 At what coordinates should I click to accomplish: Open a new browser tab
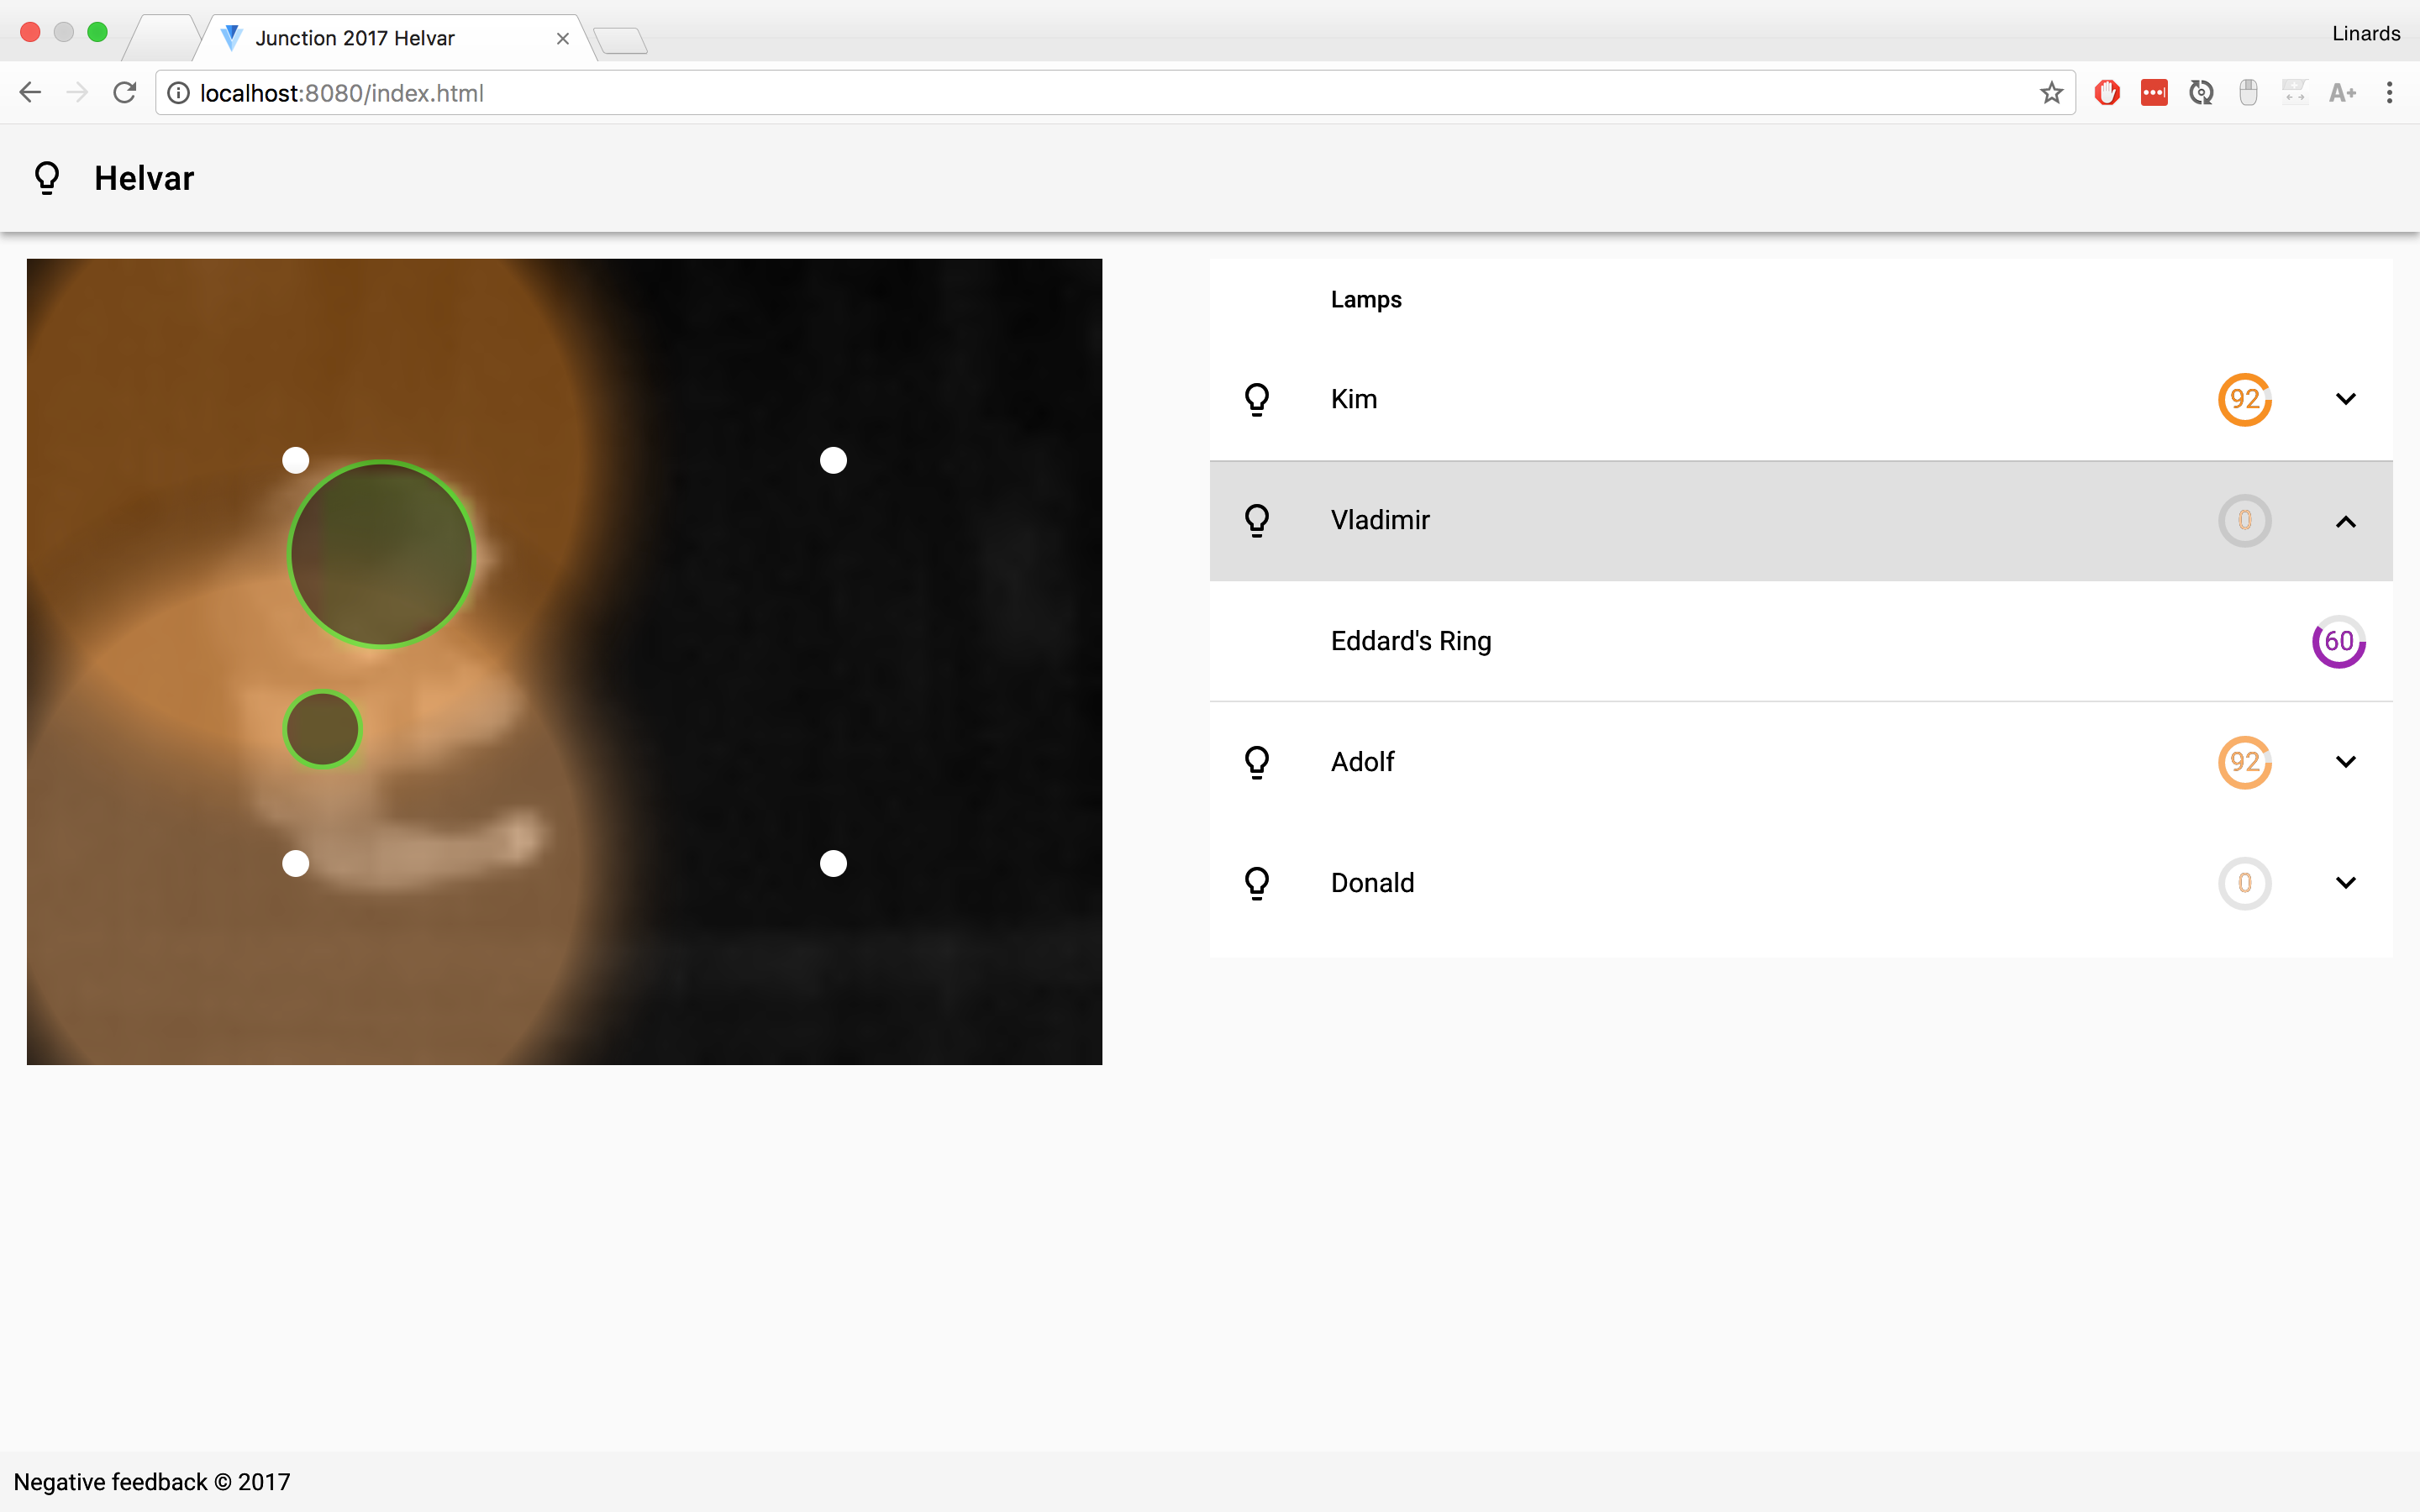pos(621,41)
